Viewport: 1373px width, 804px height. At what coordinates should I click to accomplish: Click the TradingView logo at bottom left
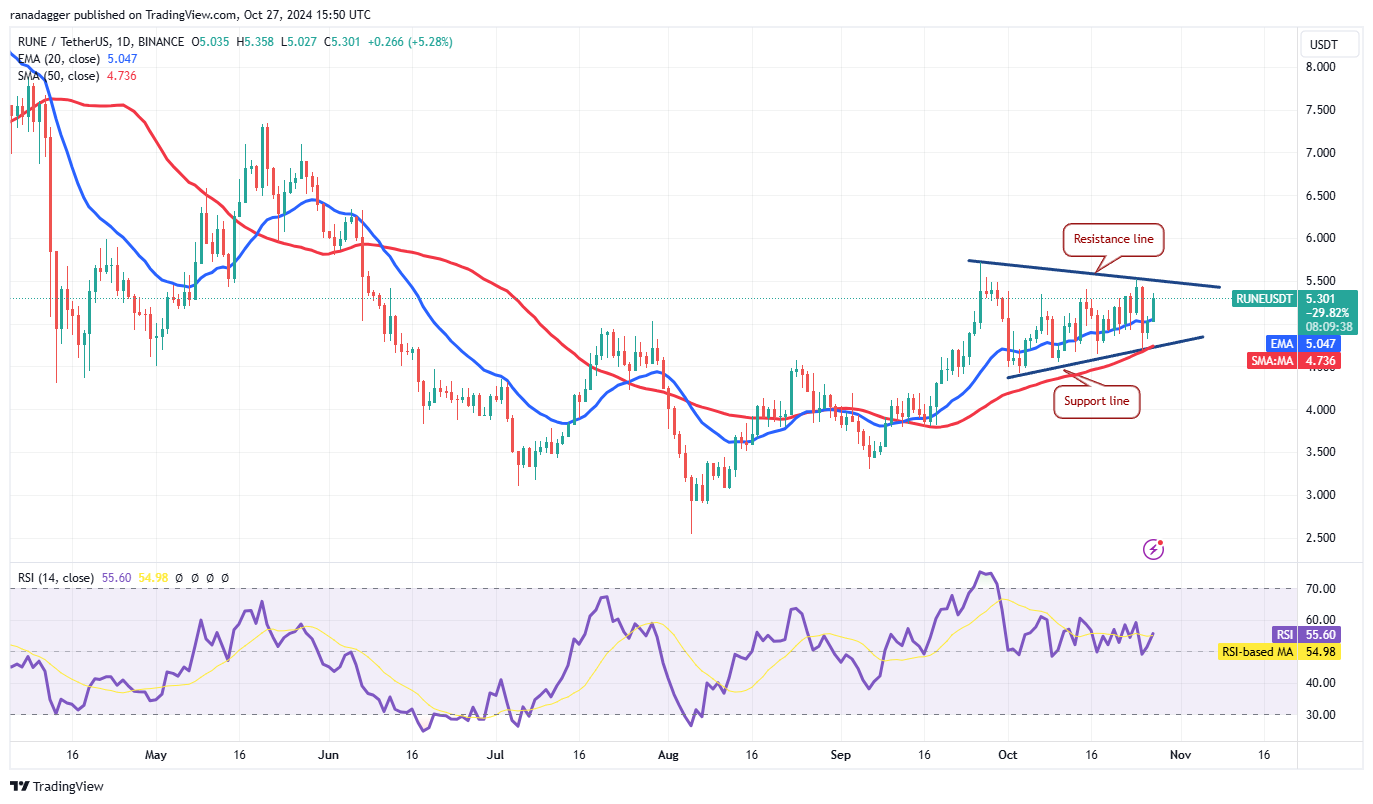[x=57, y=787]
